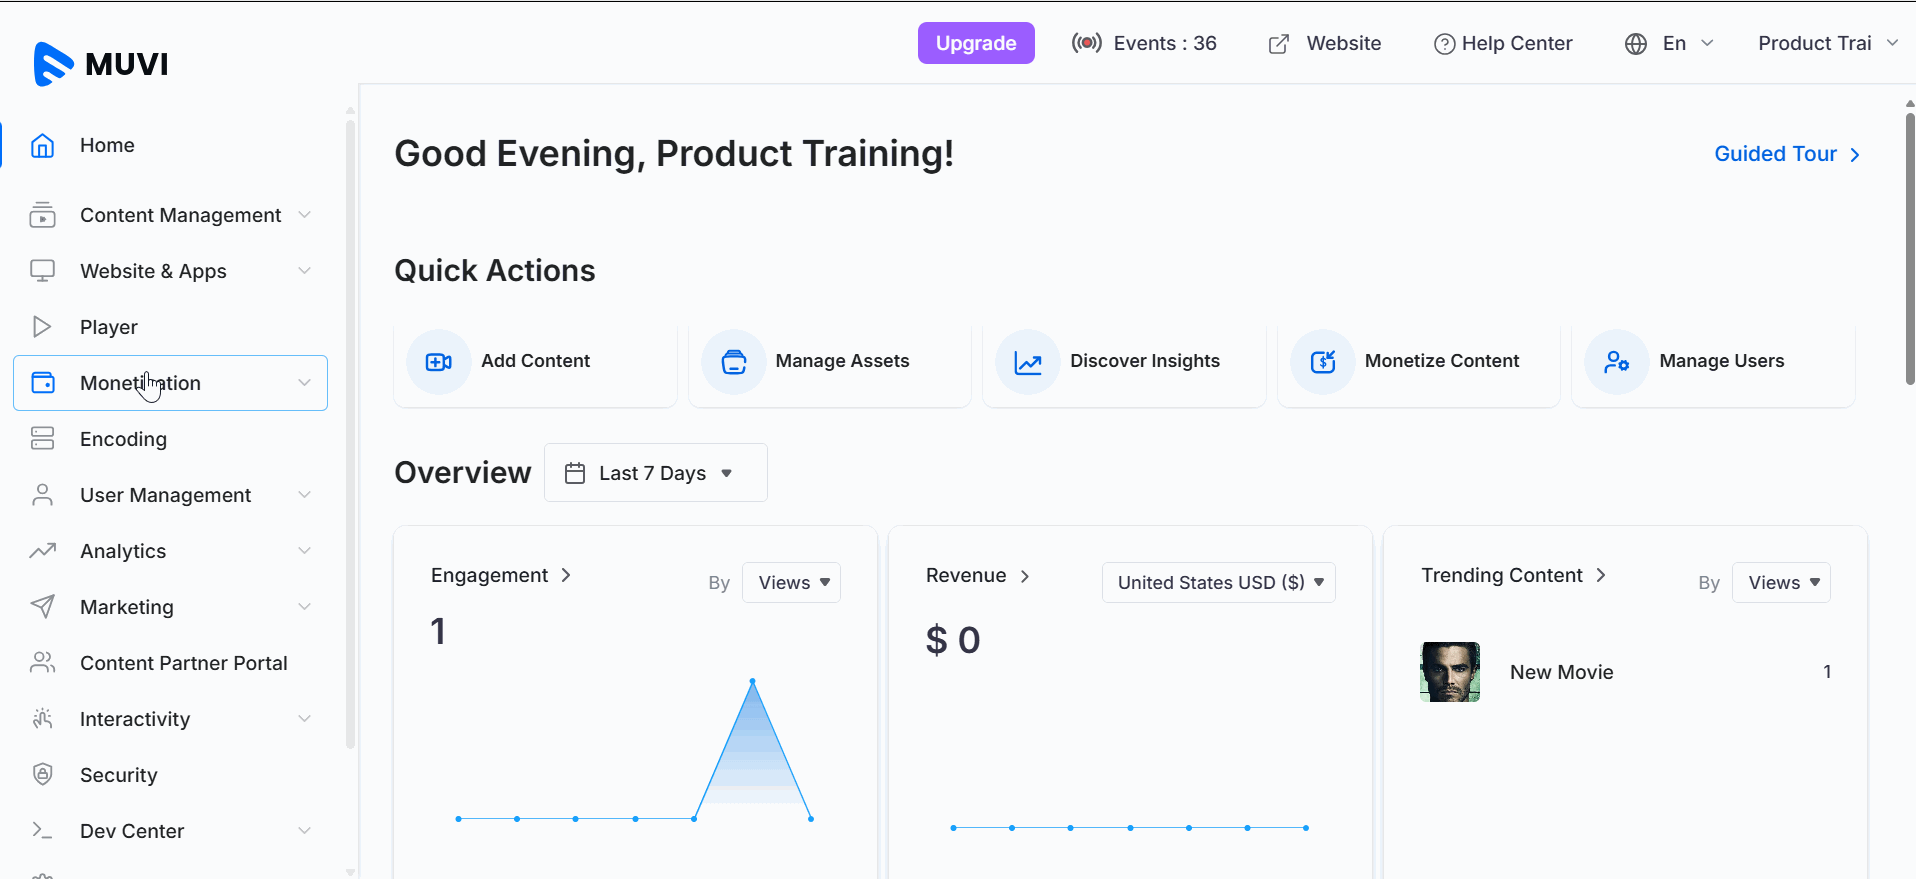Select the language En dropdown

pyautogui.click(x=1672, y=44)
